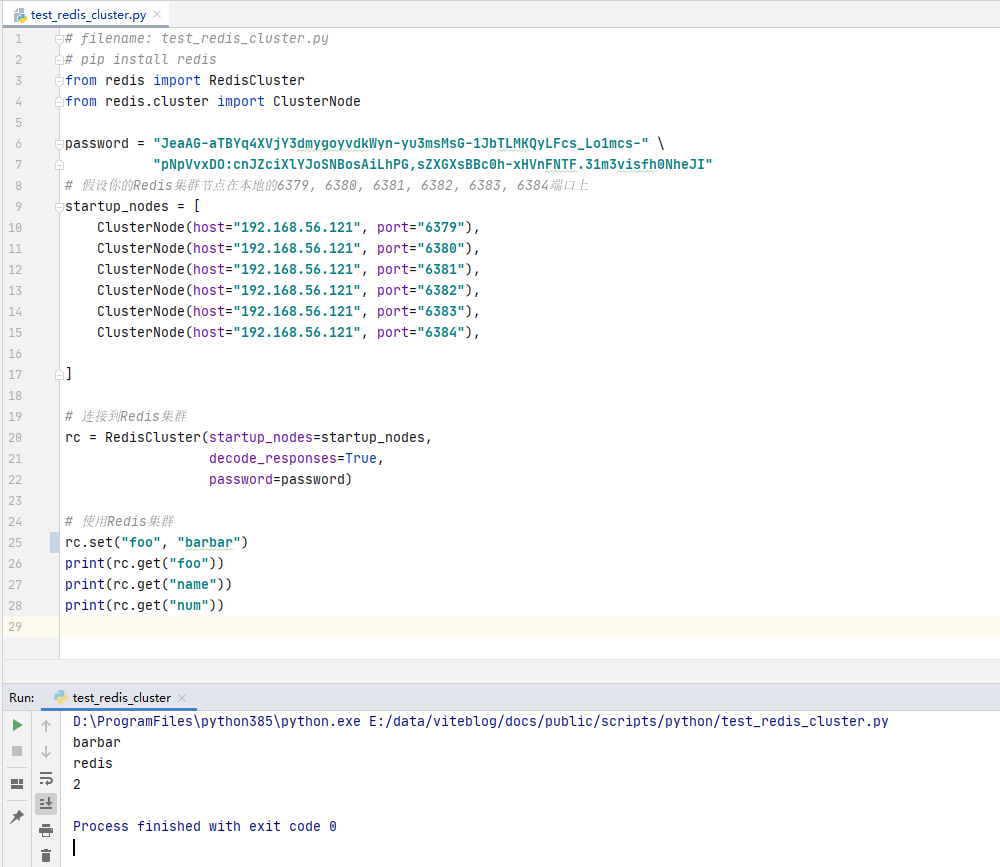
Task: Click decode_responses=True on line 21
Action: tap(293, 459)
